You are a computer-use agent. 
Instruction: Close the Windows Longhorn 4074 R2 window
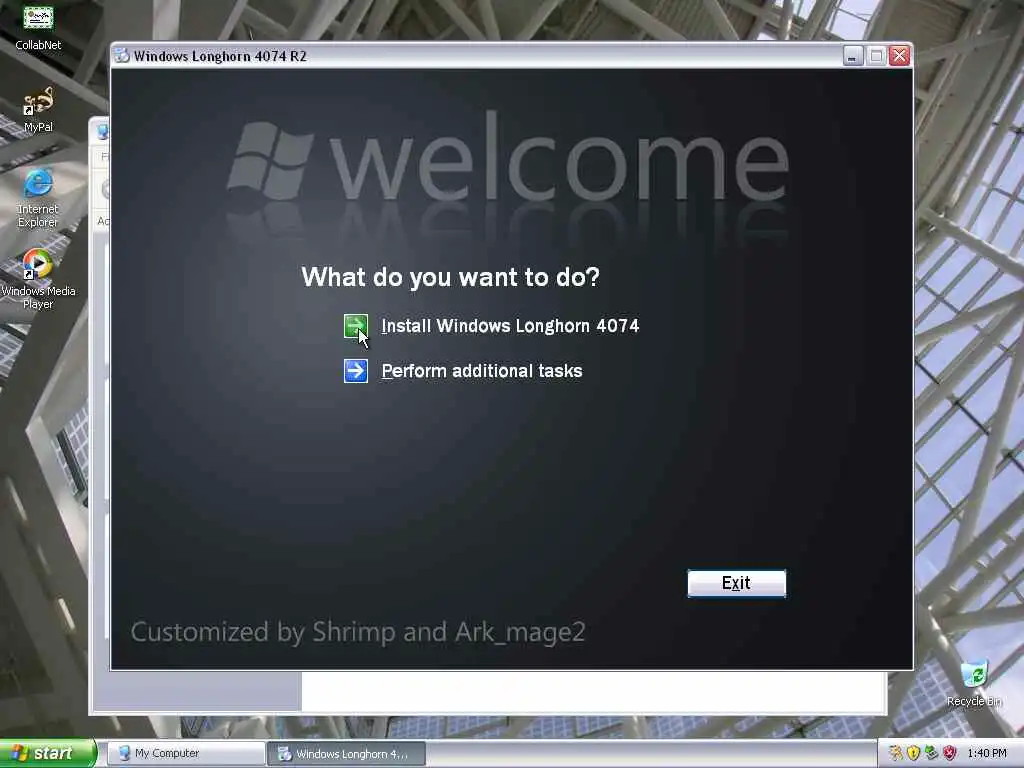pyautogui.click(x=899, y=56)
